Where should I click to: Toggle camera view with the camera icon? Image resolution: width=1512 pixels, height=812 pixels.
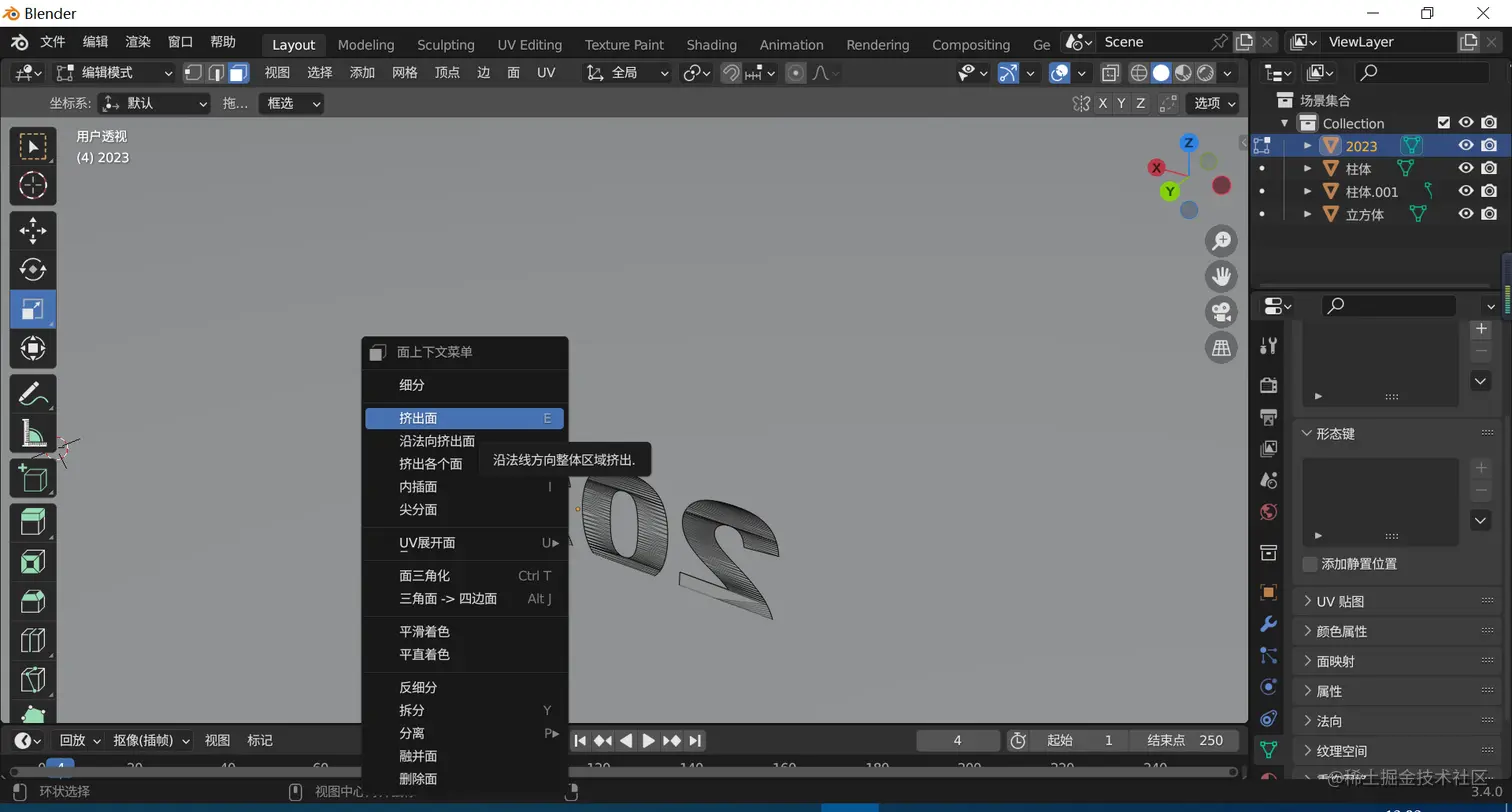pyautogui.click(x=1221, y=312)
